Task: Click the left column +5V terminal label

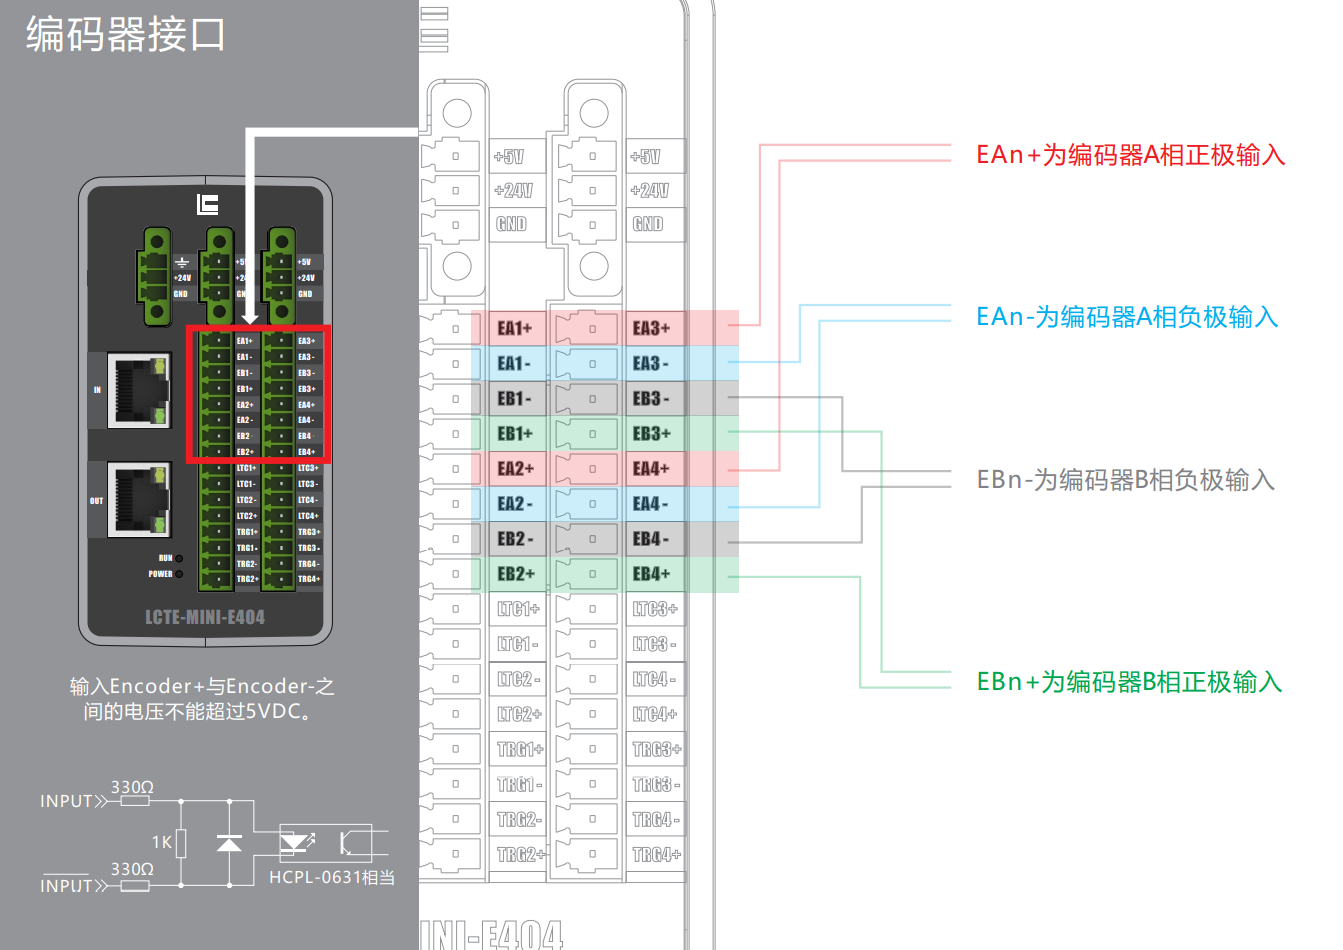Action: 509,156
